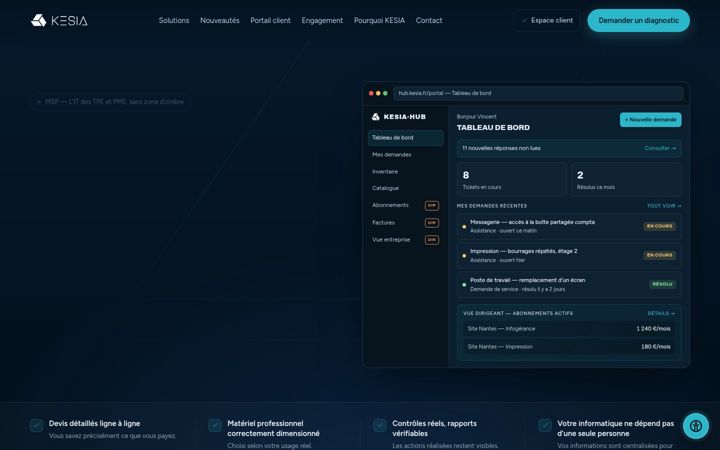Open Poste de travail remplacement d'un écran ticket
The height and width of the screenshot is (450, 720).
(569, 285)
